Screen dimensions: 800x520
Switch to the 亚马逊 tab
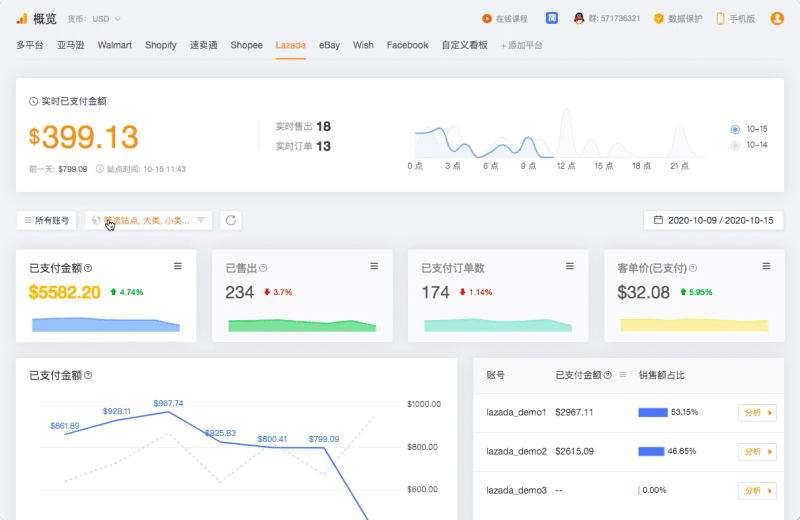pyautogui.click(x=71, y=45)
